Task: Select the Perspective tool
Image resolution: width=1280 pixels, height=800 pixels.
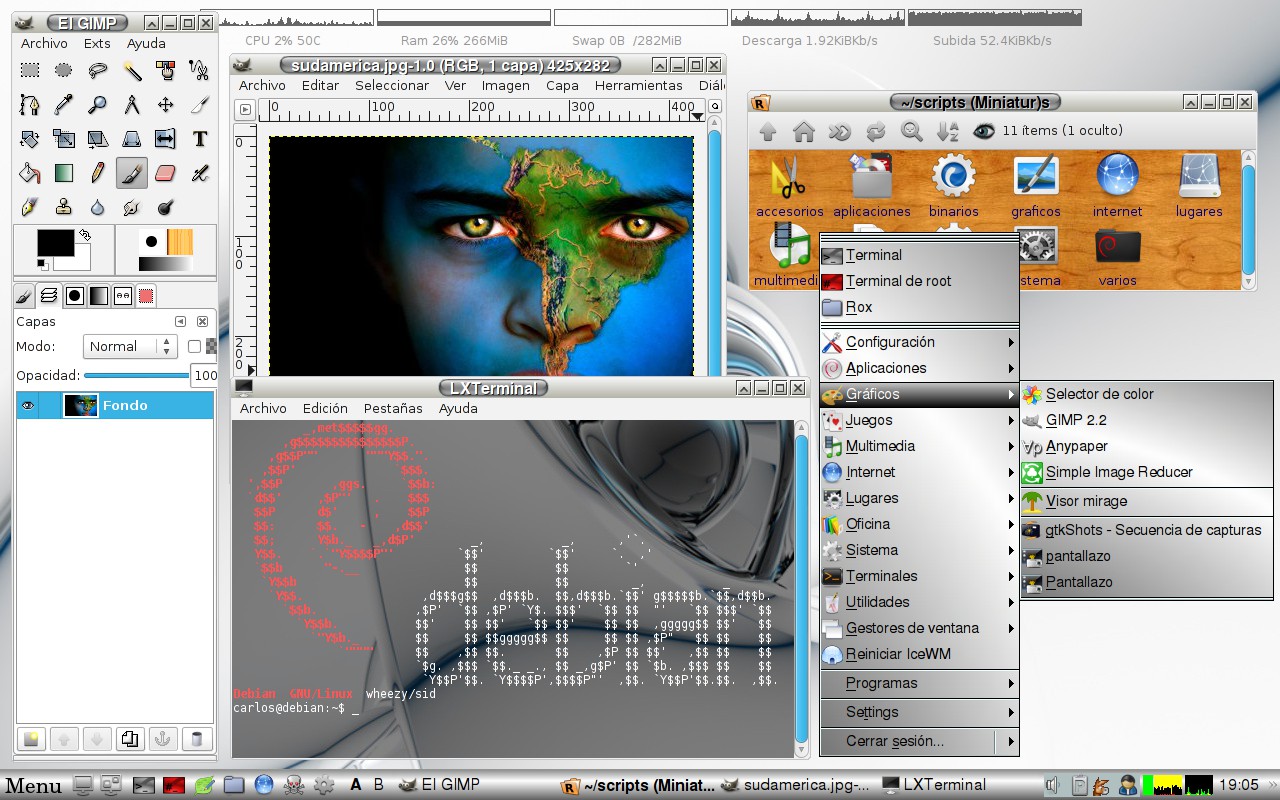Action: point(132,138)
